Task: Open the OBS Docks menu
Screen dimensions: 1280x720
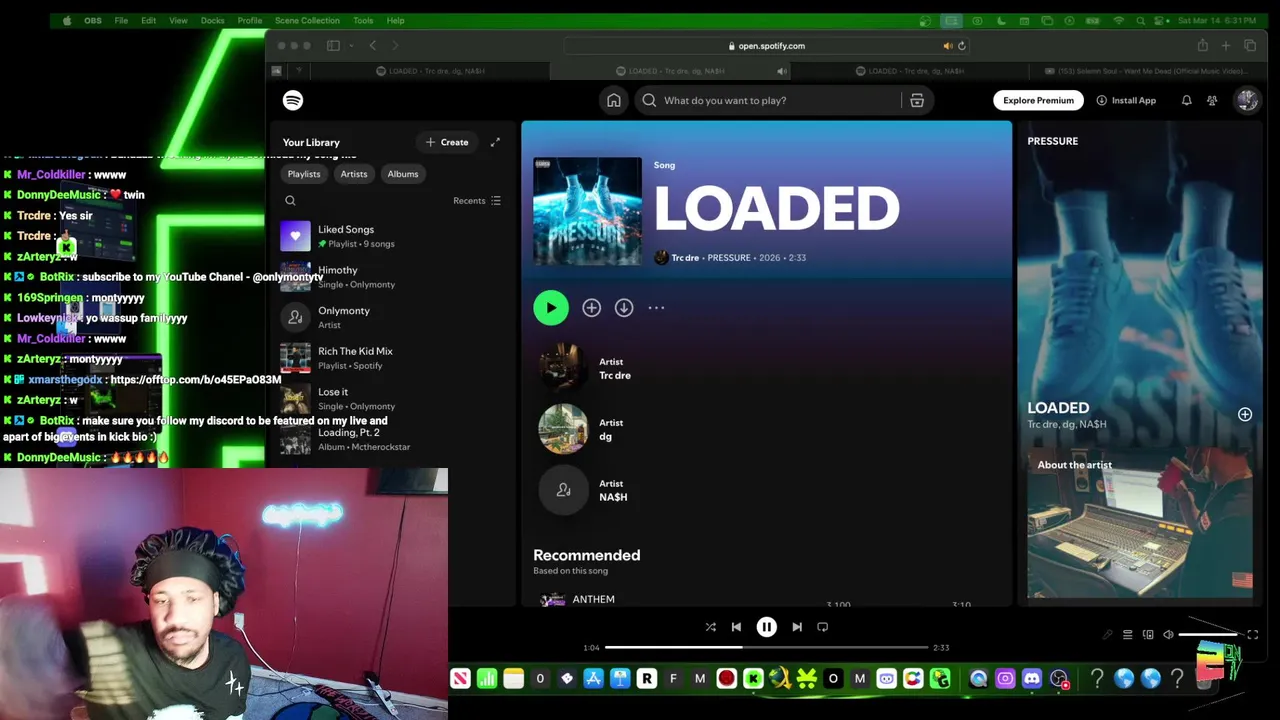Action: [212, 20]
